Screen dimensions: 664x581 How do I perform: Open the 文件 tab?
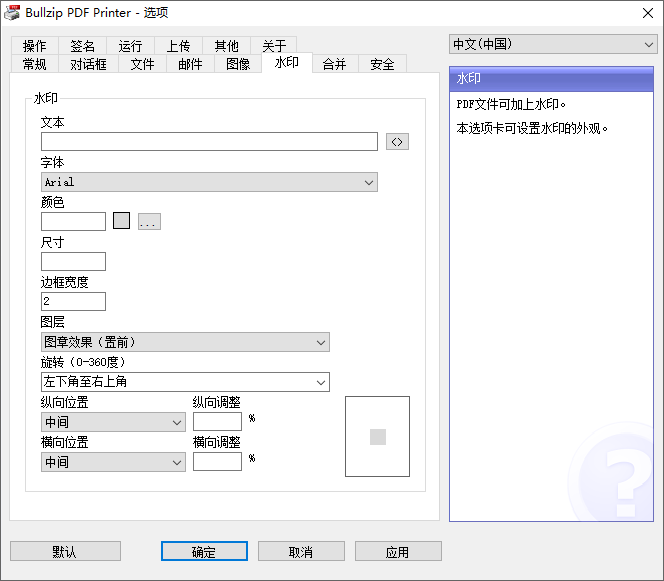click(142, 64)
